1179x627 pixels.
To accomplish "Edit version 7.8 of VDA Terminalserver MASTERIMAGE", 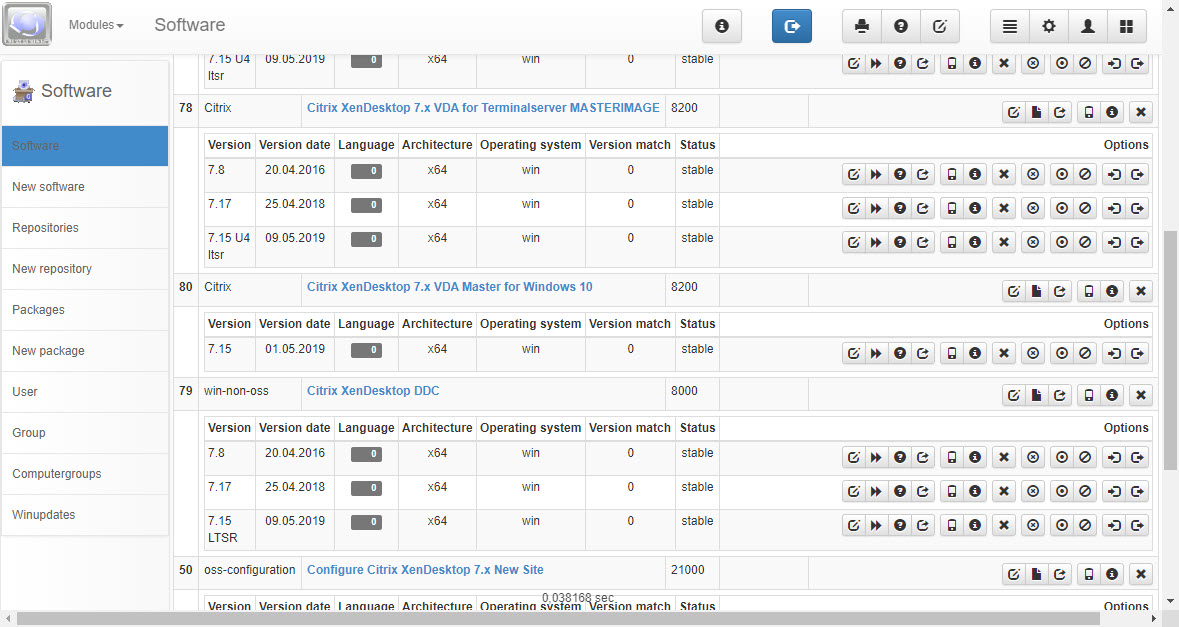I will coord(853,174).
